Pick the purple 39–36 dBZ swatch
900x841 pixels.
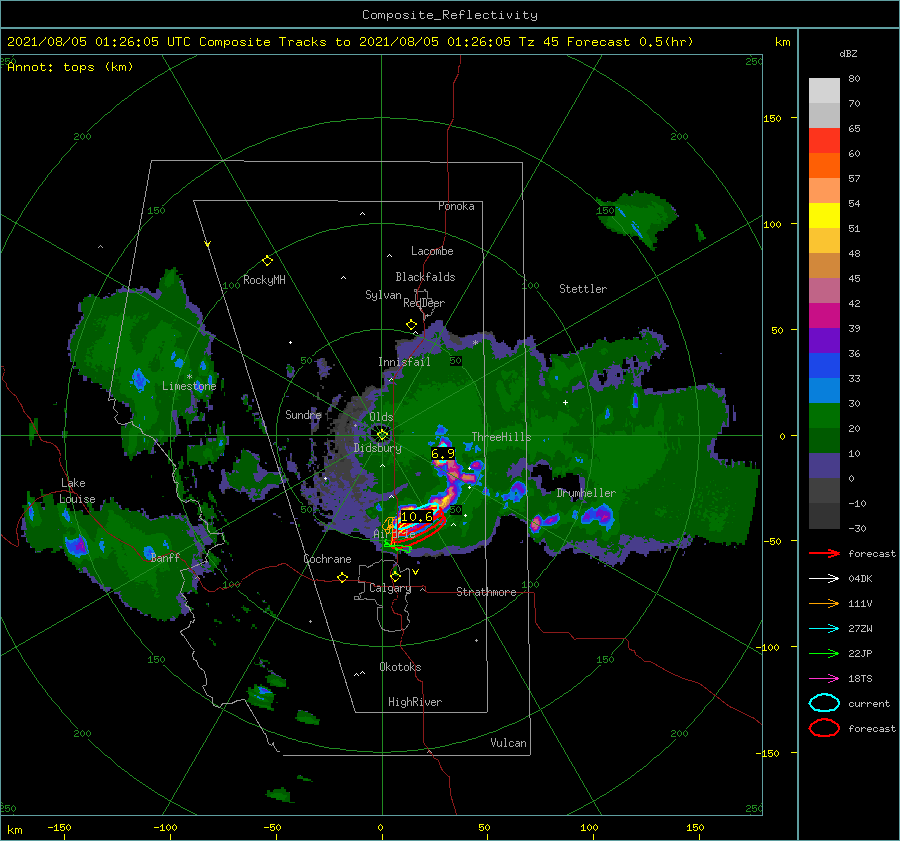click(x=824, y=341)
